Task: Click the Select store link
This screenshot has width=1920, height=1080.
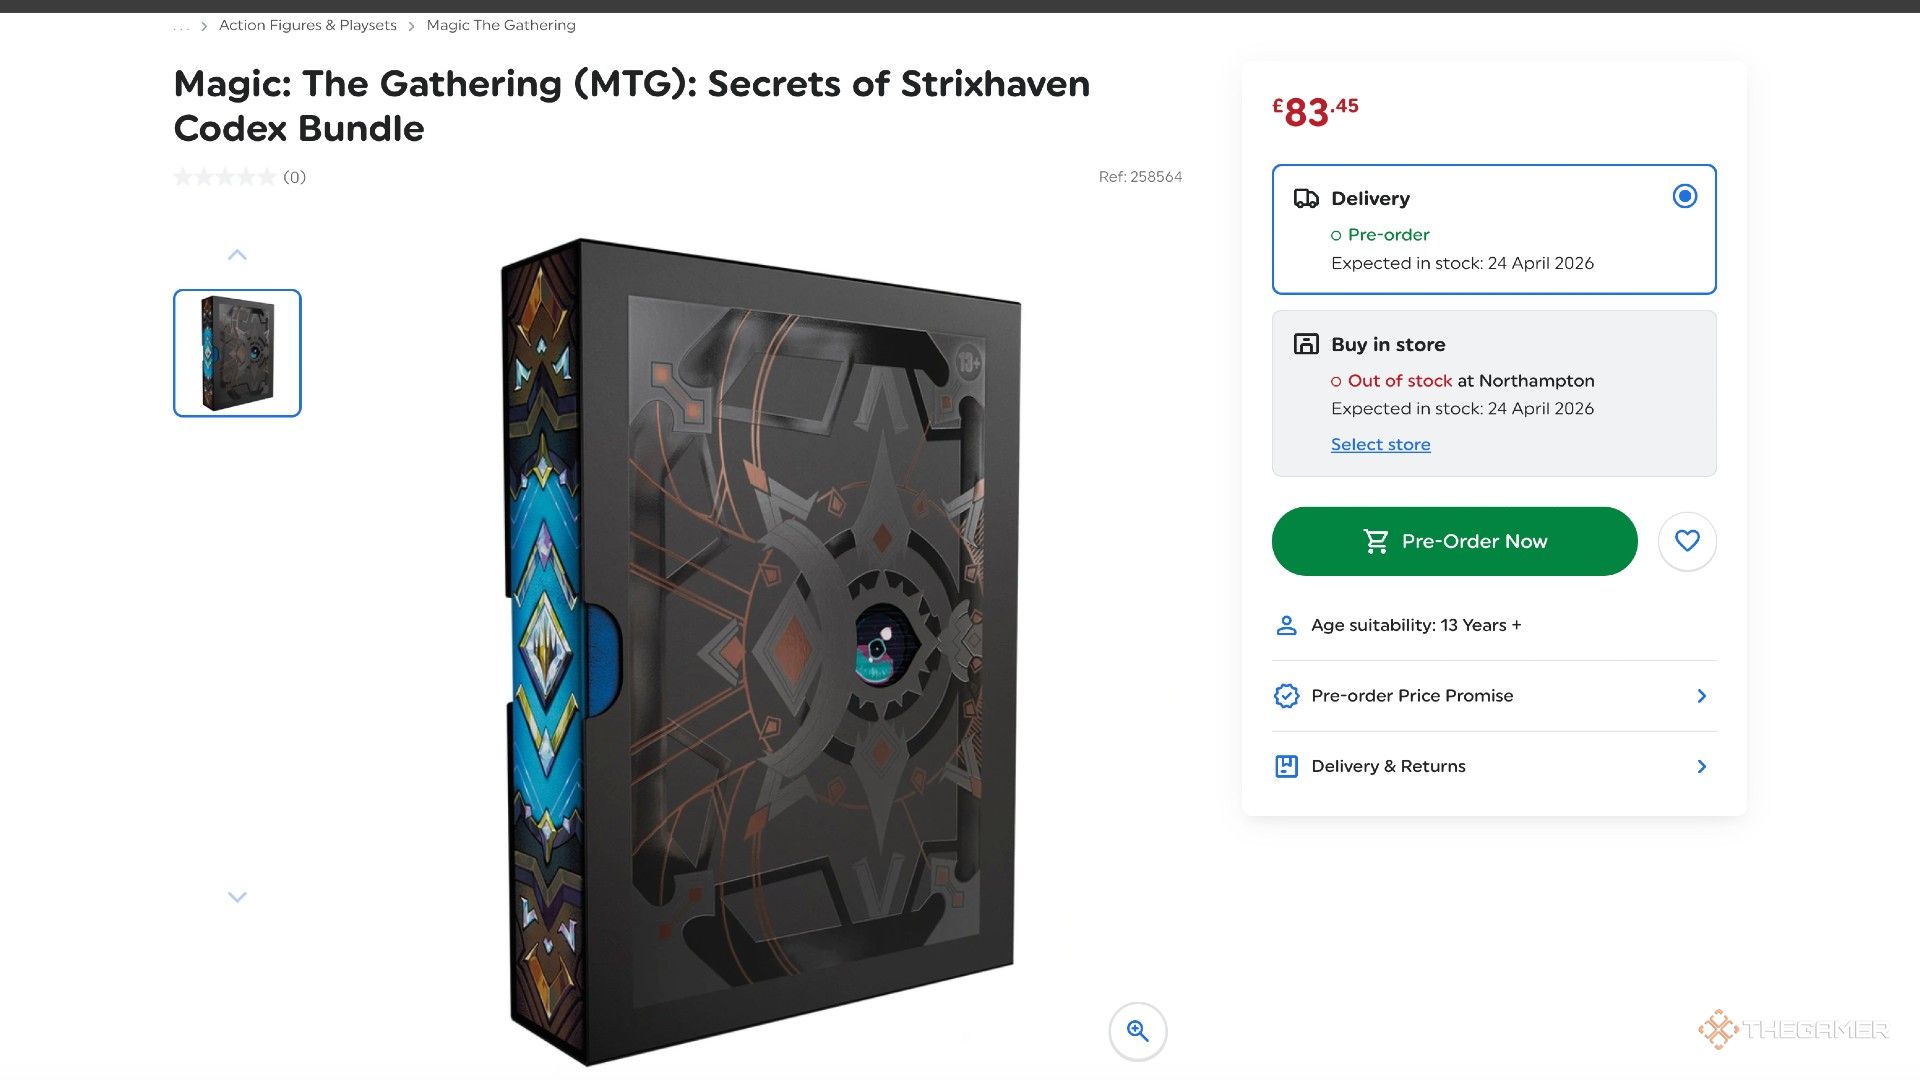Action: click(1380, 444)
